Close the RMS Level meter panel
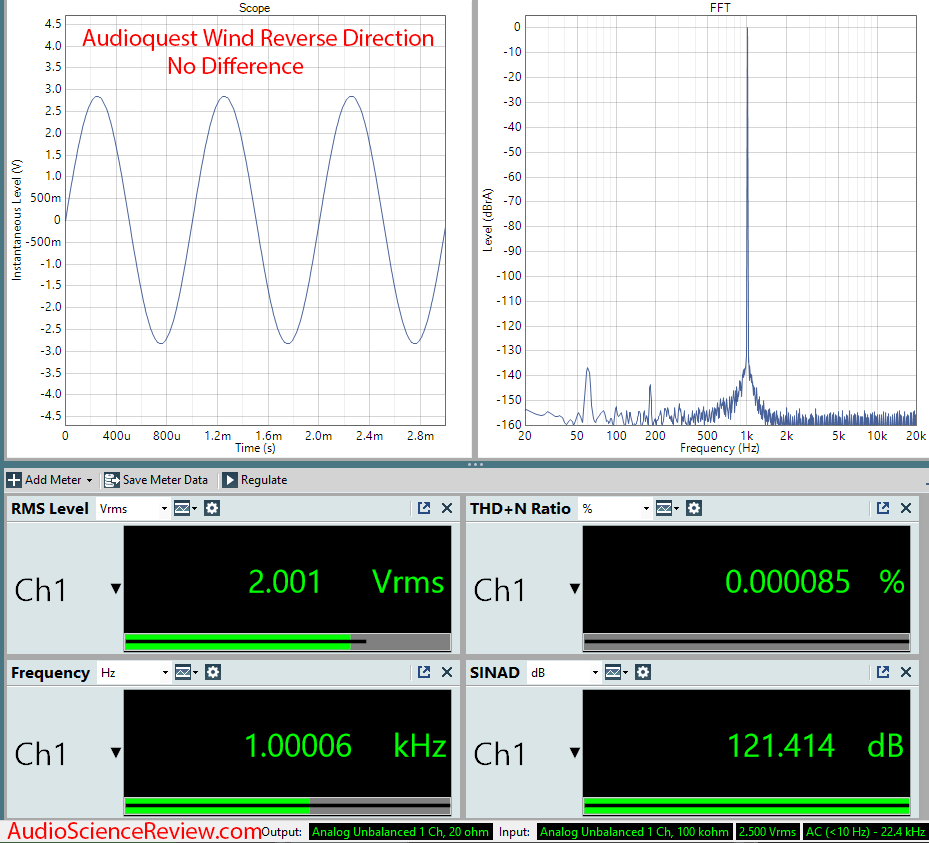Viewport: 929px width, 843px height. click(x=447, y=508)
